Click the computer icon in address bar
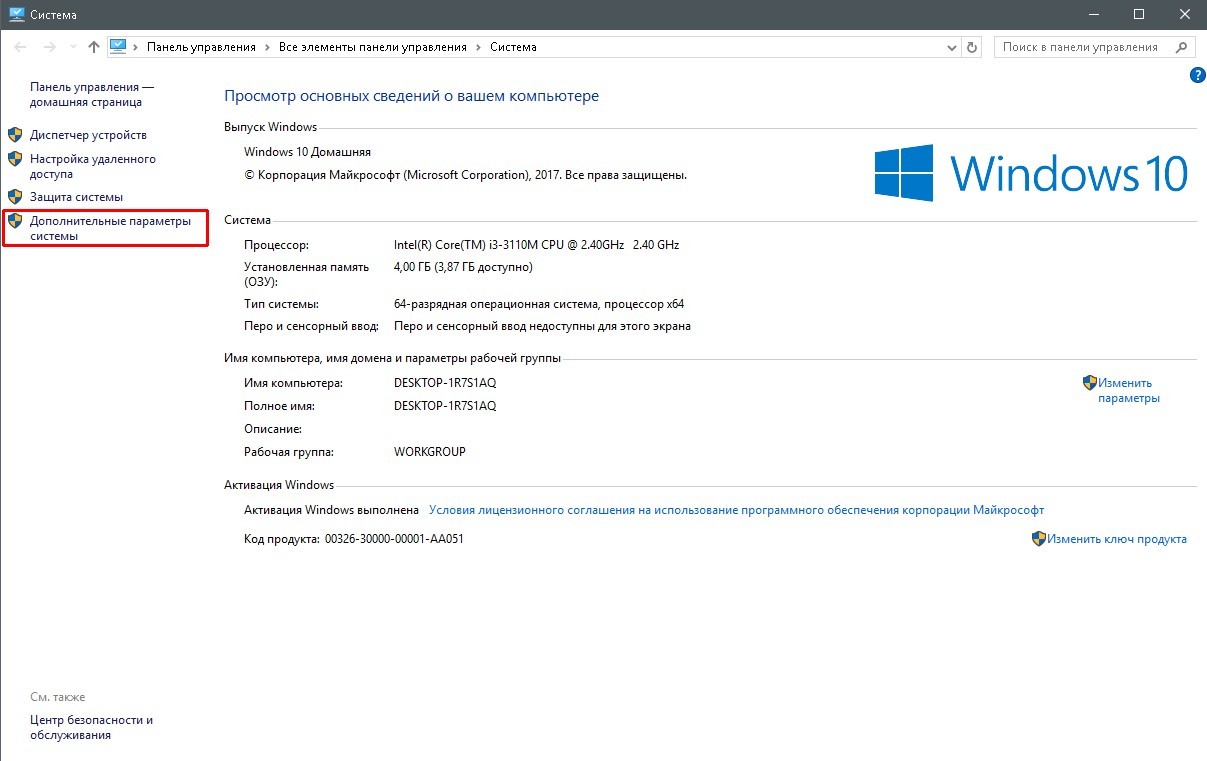The image size is (1207, 761). 118,46
